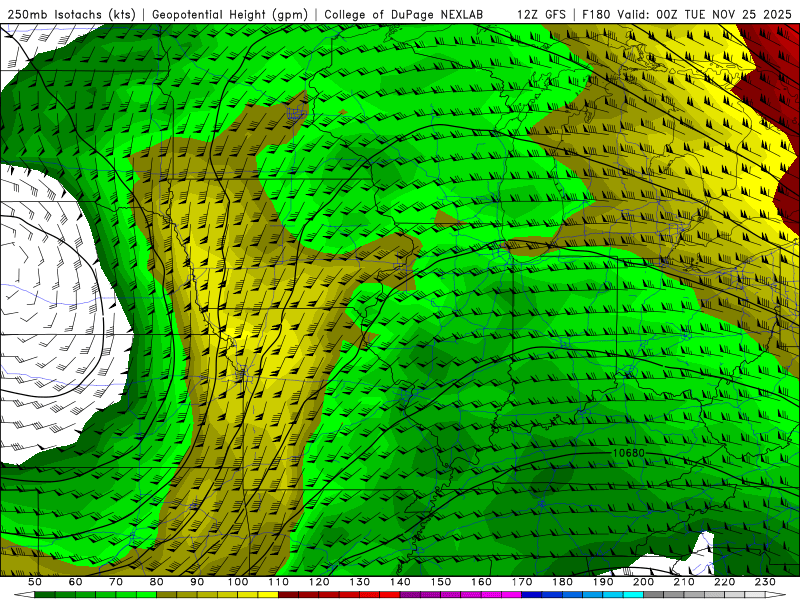The image size is (800, 600).
Task: Pick the bright green swatch between 70 and 80
Action: (x=146, y=595)
